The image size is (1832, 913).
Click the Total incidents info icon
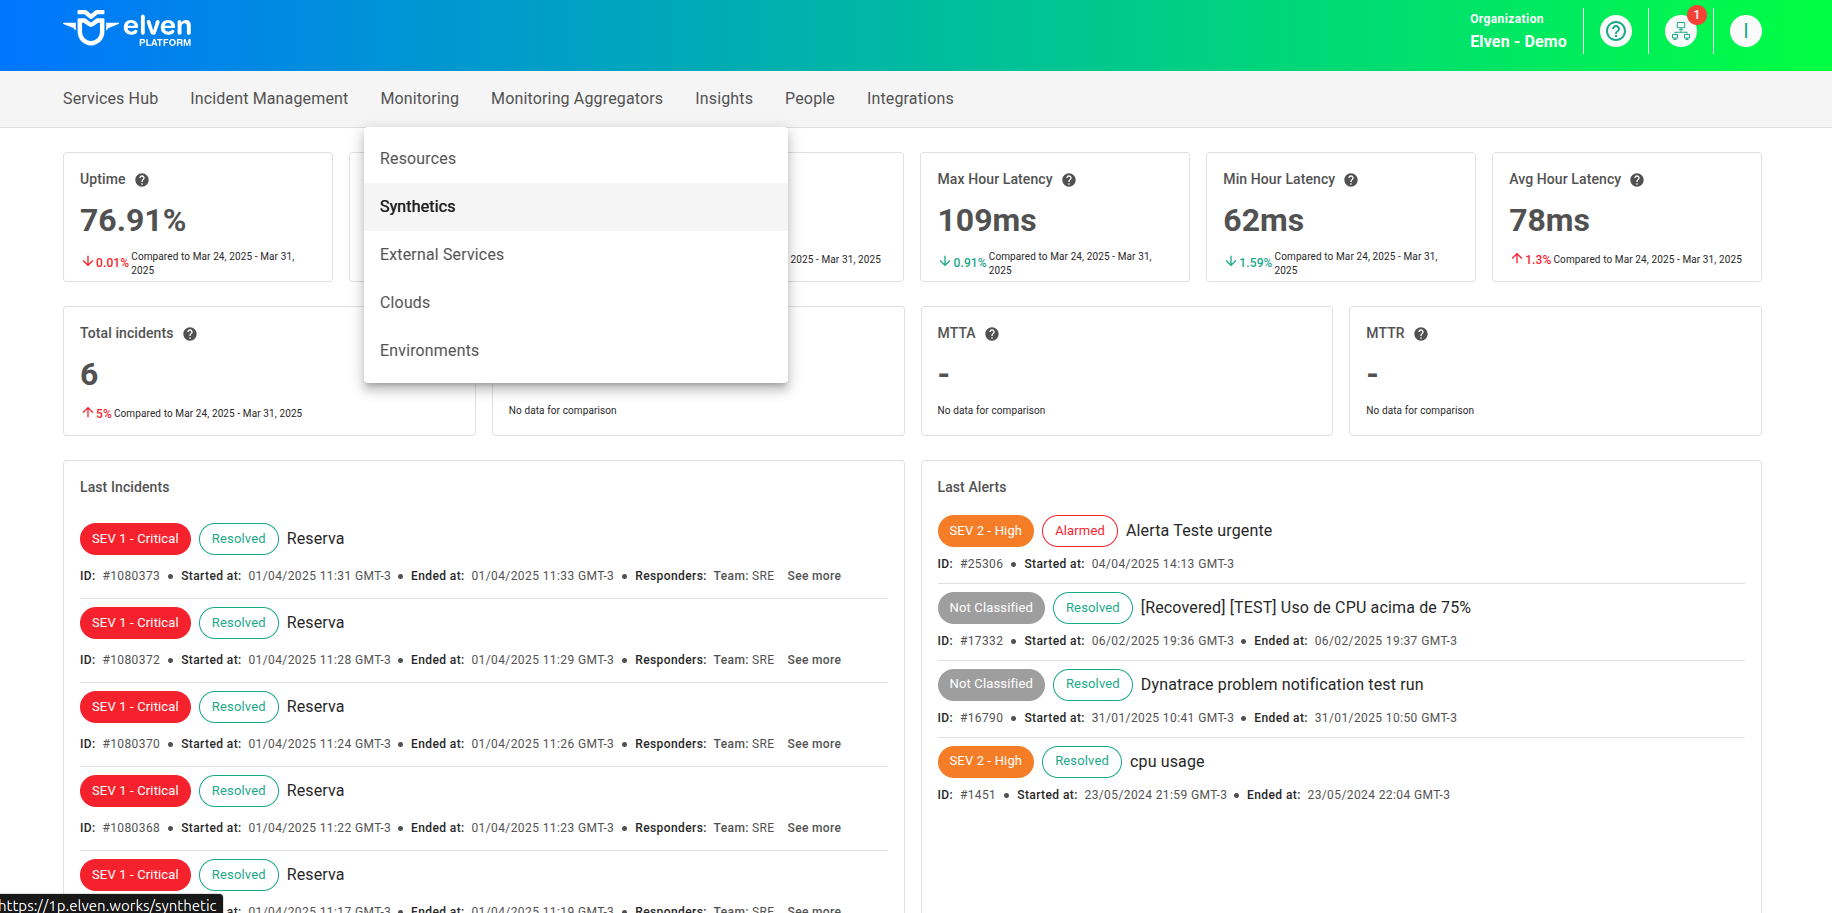190,334
